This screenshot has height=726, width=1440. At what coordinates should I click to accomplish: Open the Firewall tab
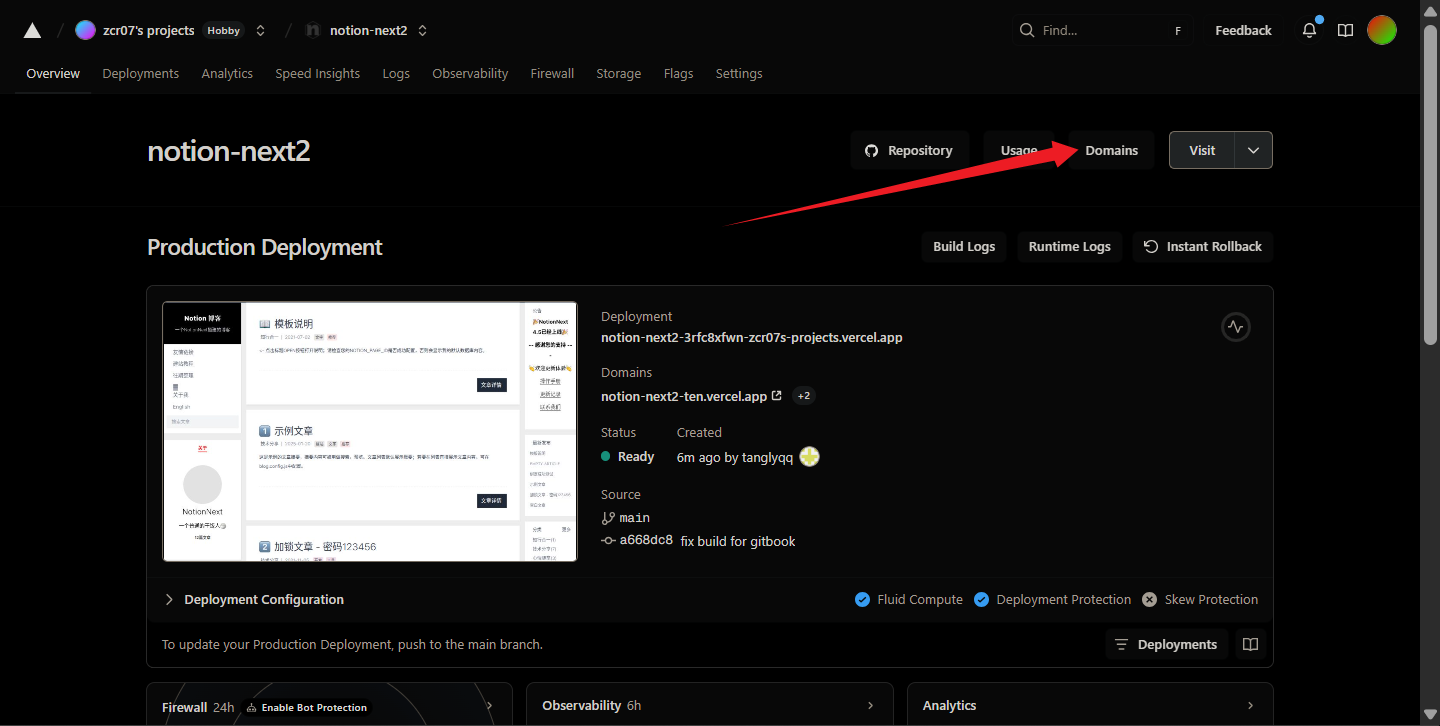[x=552, y=73]
